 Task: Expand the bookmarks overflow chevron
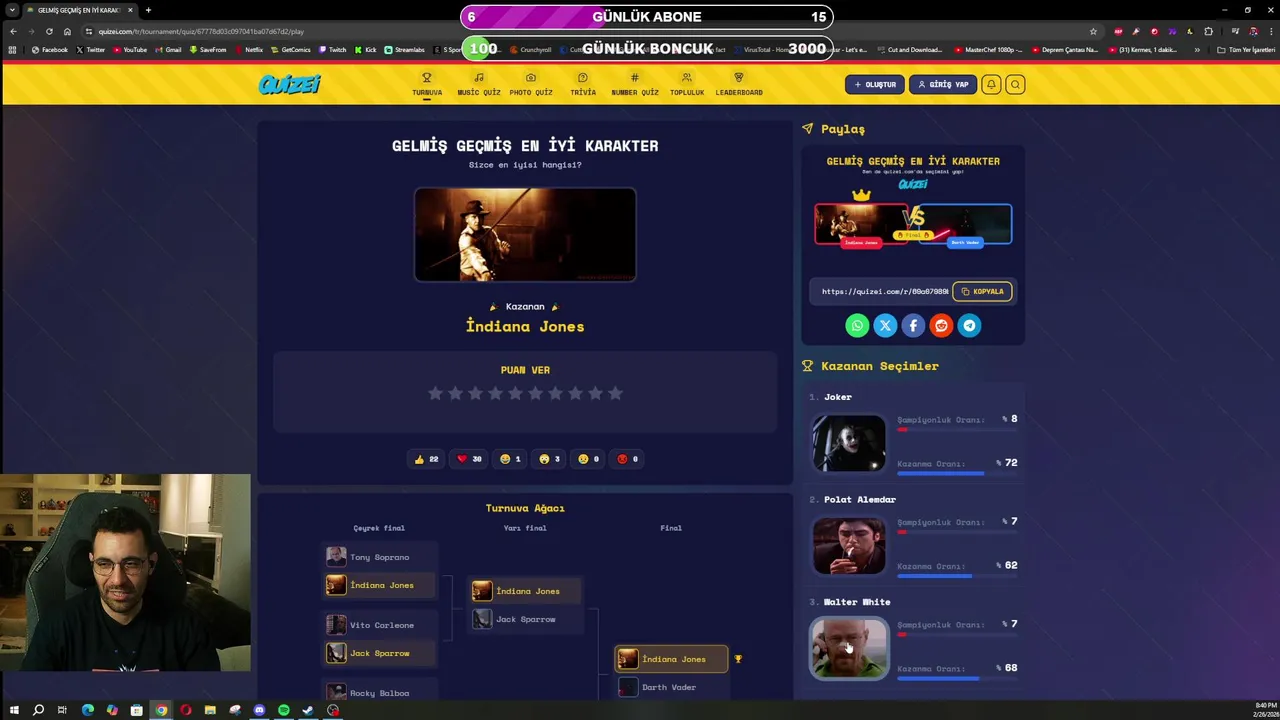(1197, 49)
